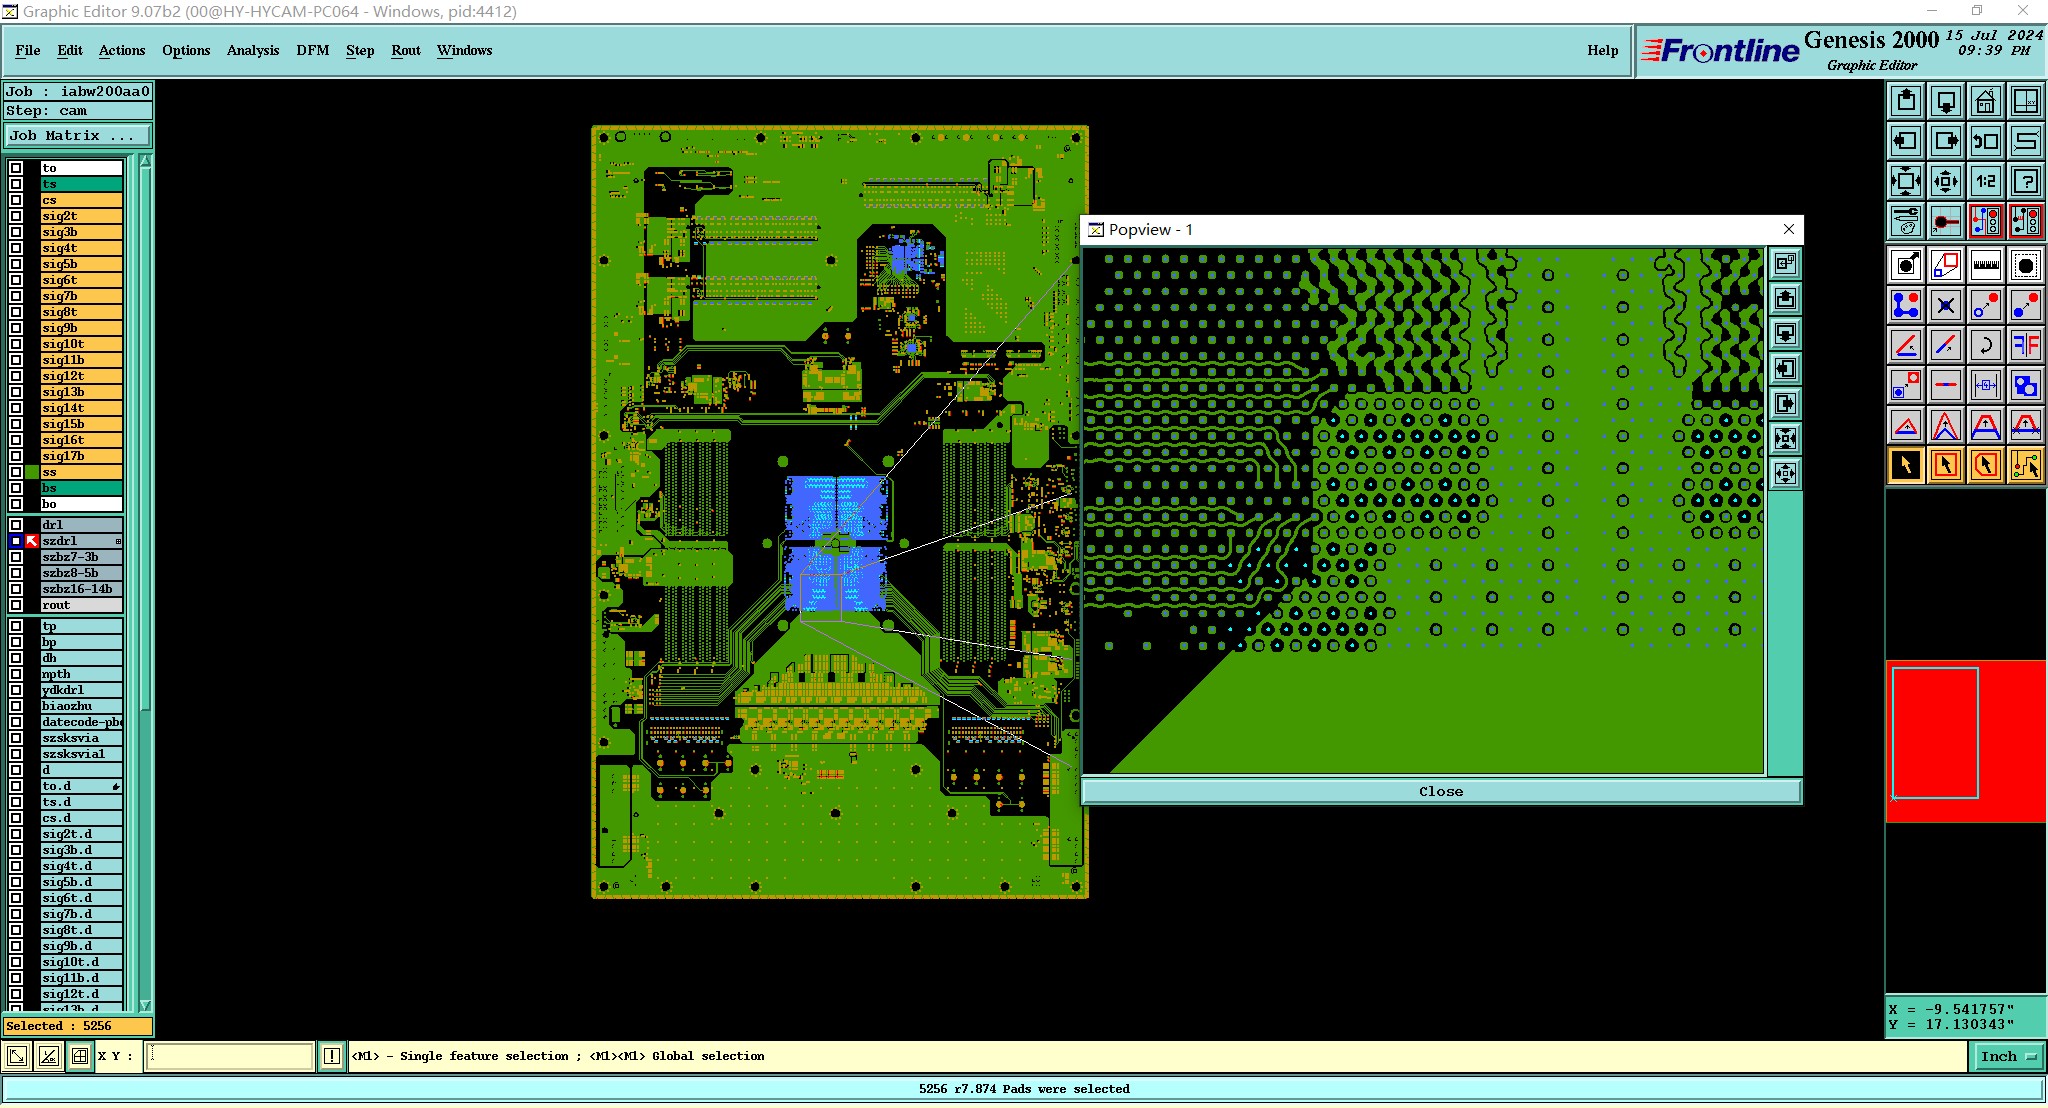Toggle checkbox for layer sig2t
Viewport: 2048px width, 1108px height.
point(16,216)
